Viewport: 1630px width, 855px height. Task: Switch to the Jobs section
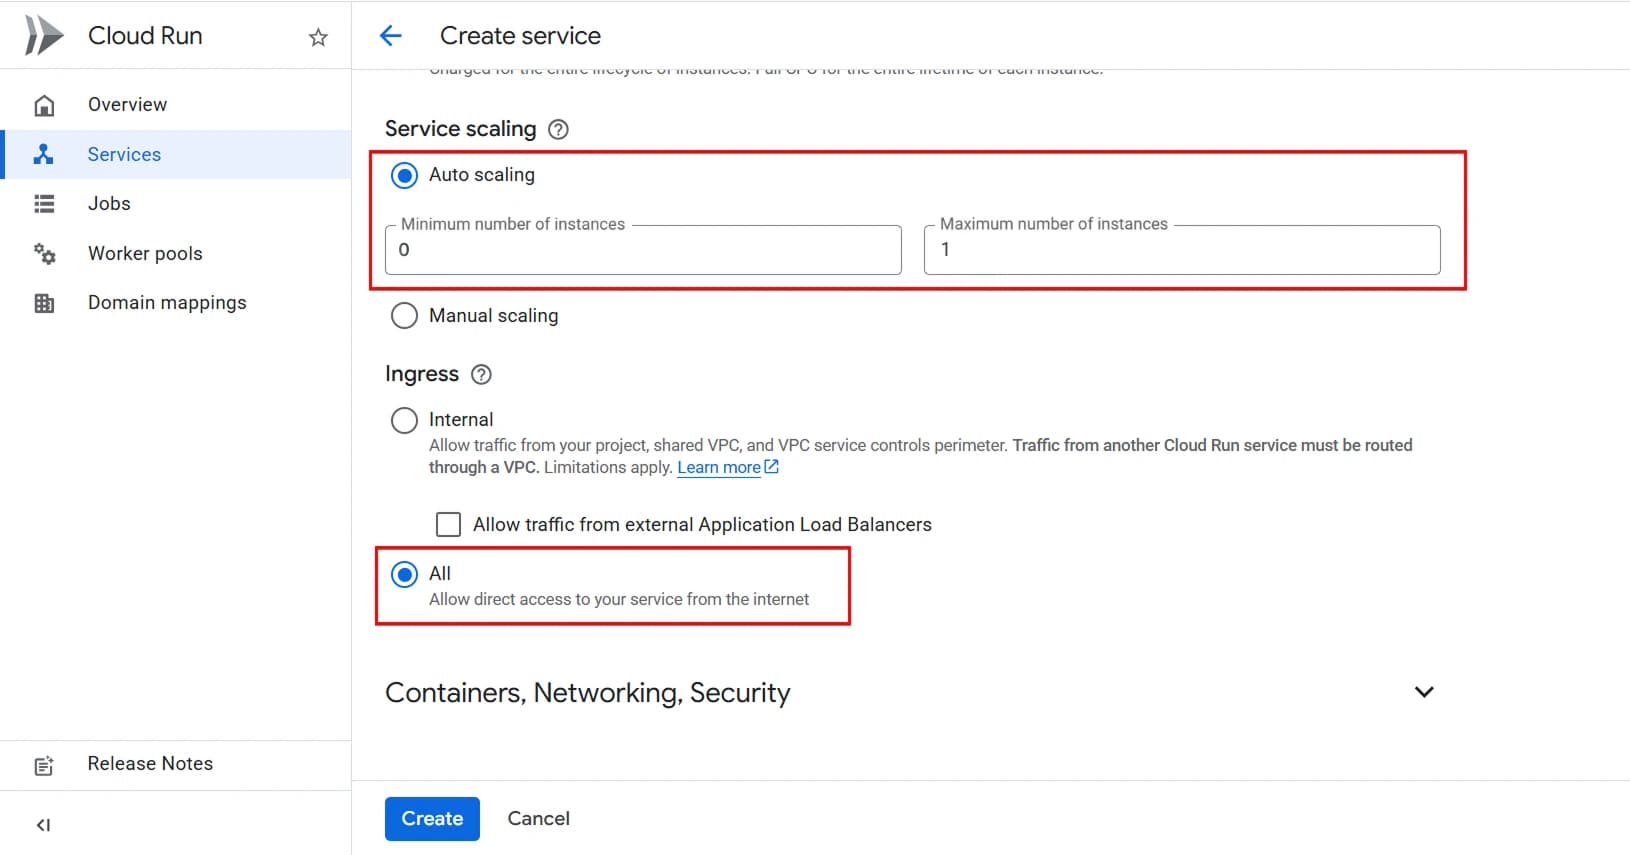[x=108, y=203]
